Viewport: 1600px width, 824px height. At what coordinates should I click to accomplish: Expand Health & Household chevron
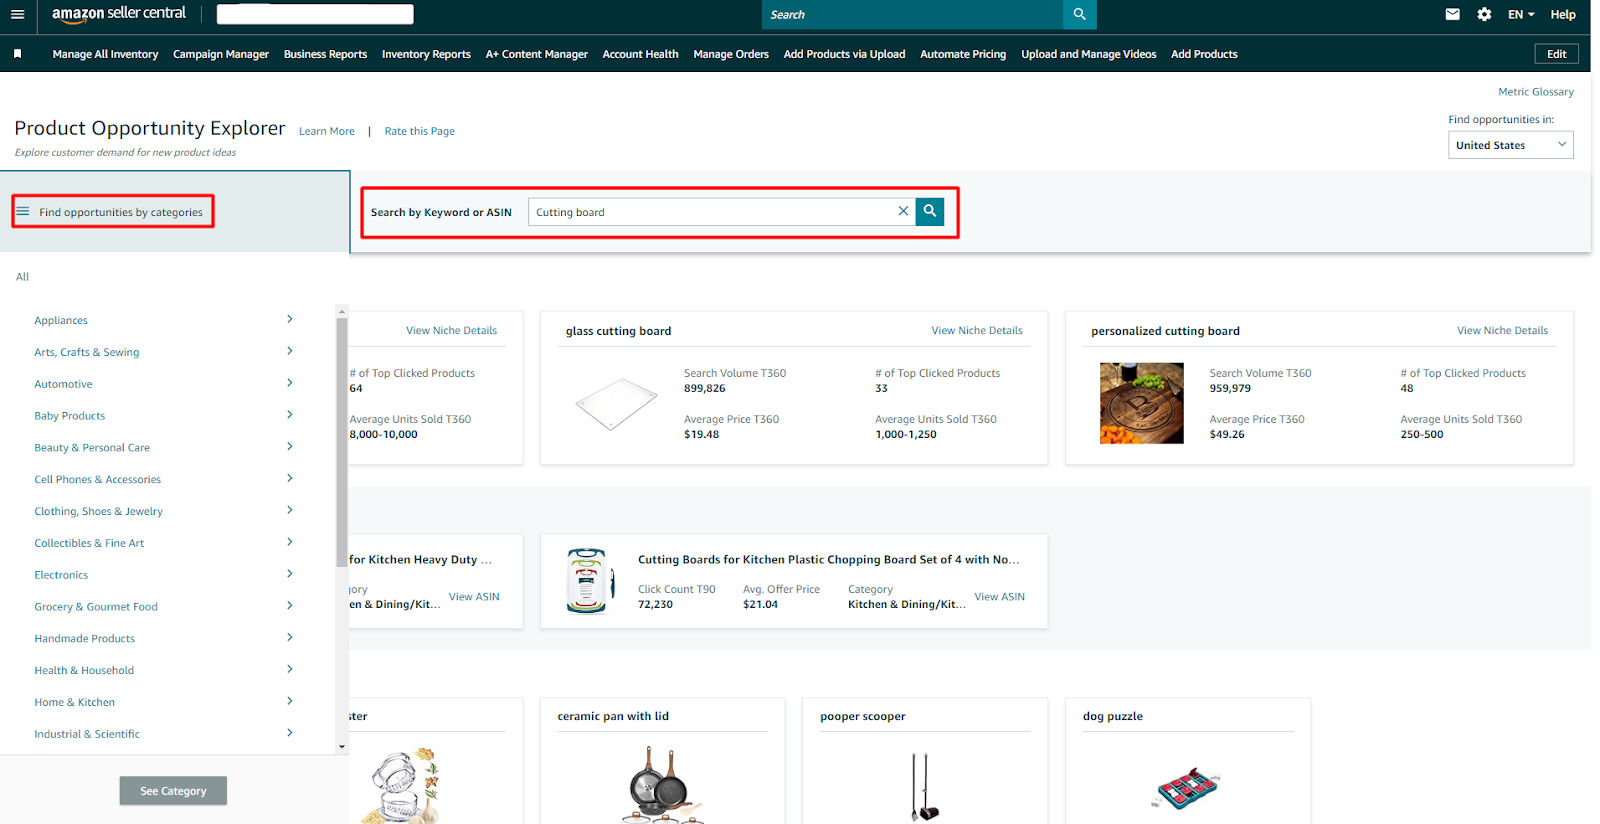pos(290,669)
